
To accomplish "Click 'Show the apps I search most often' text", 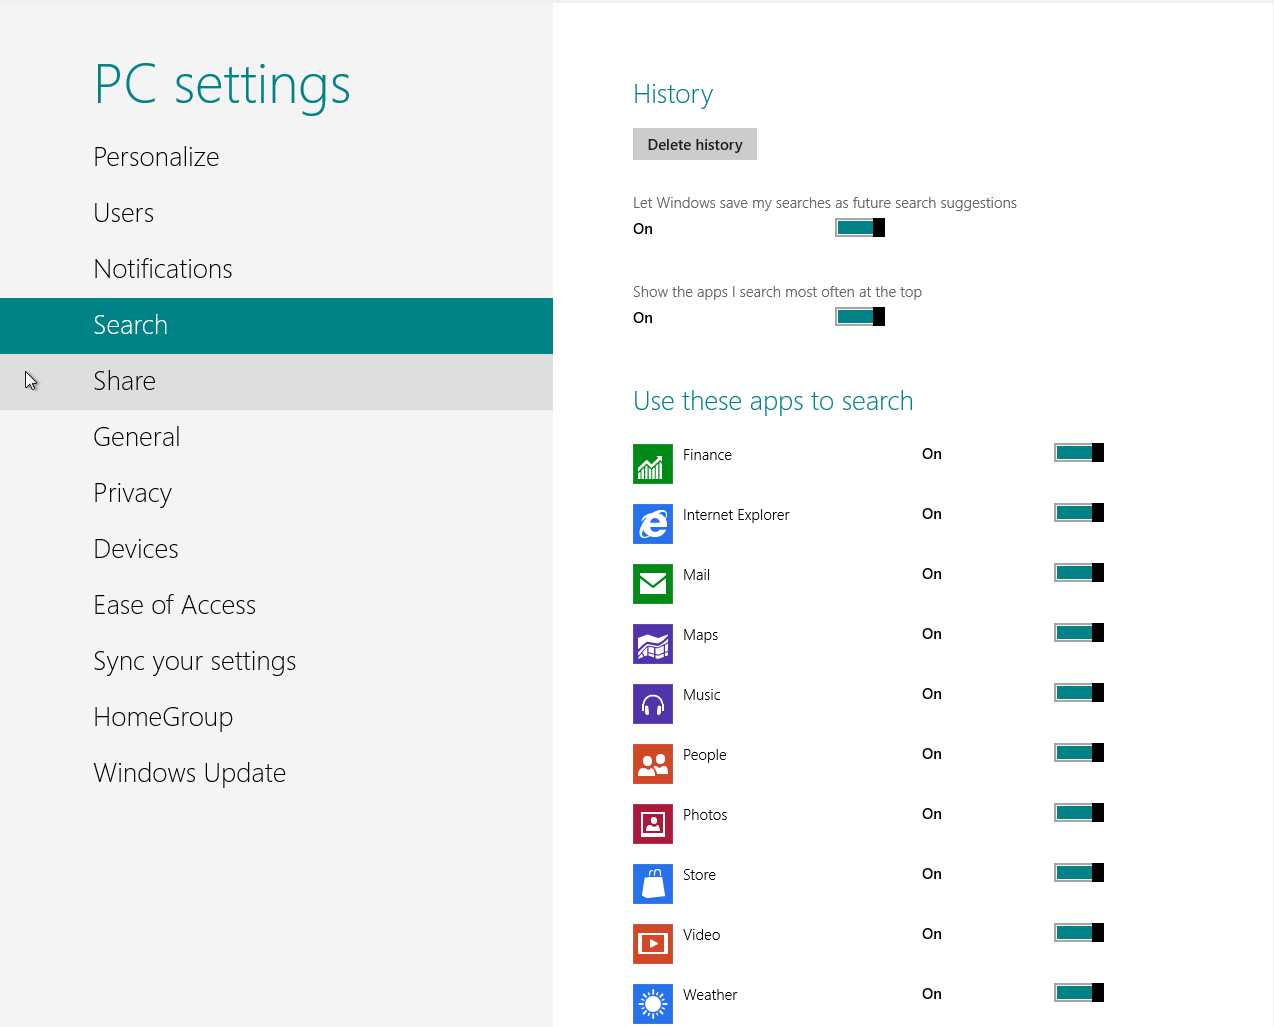I will click(777, 292).
